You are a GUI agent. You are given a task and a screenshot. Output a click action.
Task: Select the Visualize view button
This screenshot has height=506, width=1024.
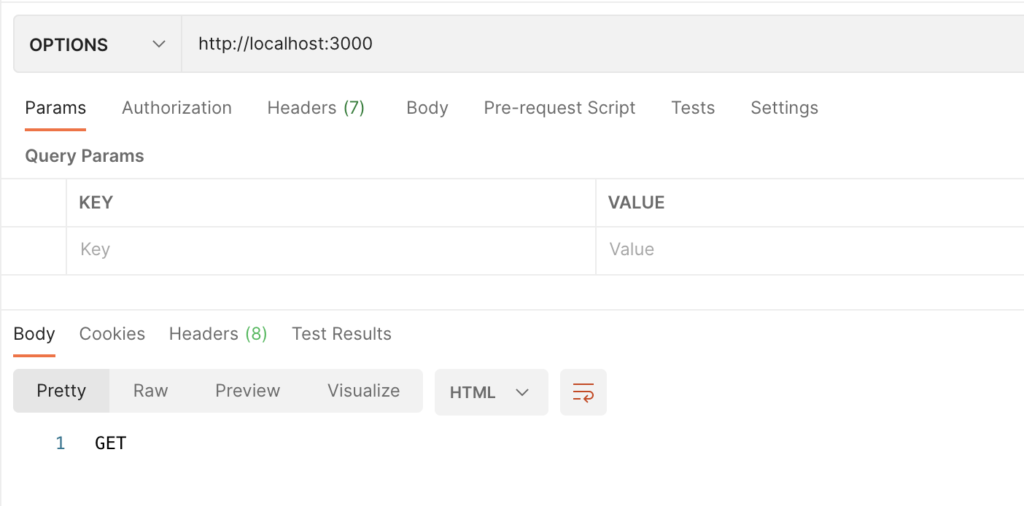pos(364,391)
